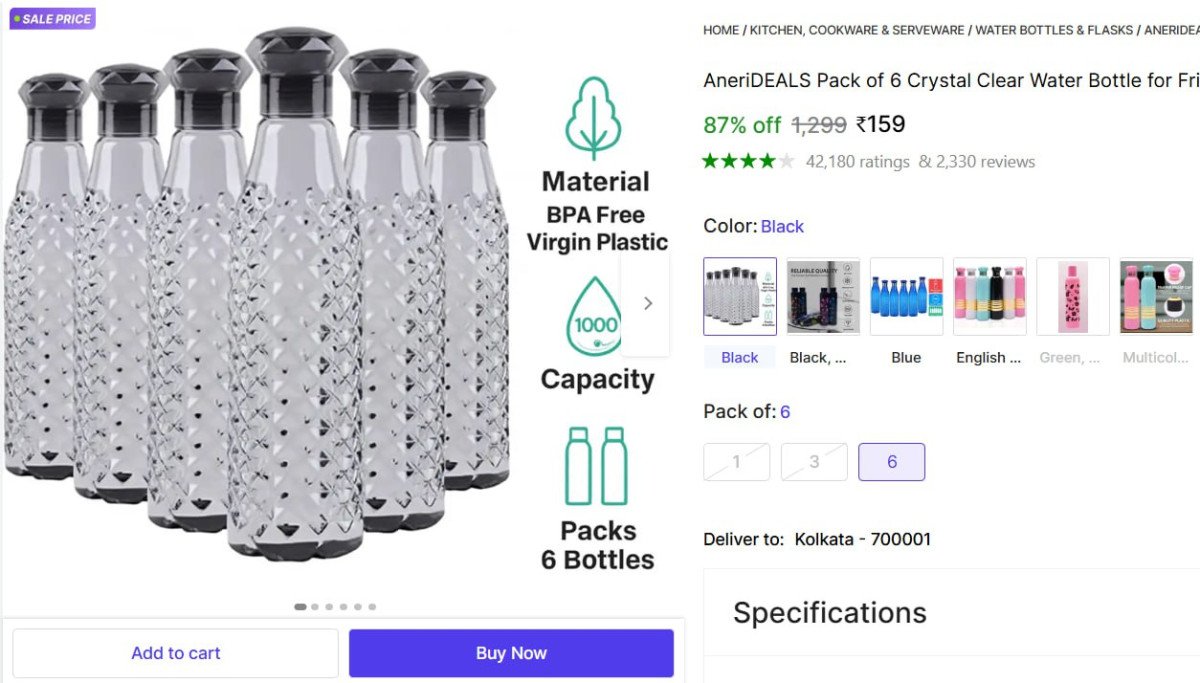Go to Kitchen, Cookware & Serveware breadcrumb
This screenshot has width=1200, height=683.
click(x=857, y=30)
